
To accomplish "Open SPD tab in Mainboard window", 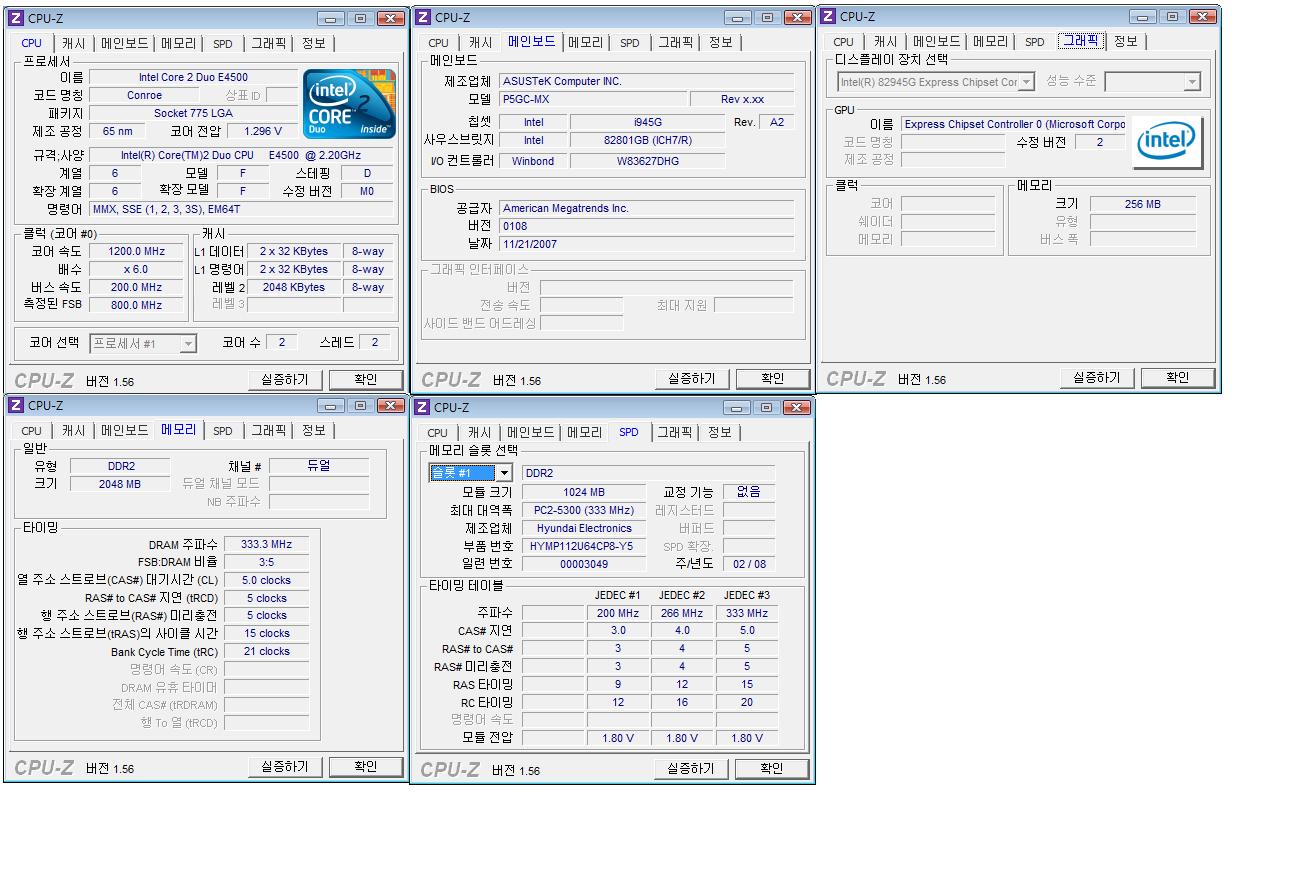I will [629, 43].
